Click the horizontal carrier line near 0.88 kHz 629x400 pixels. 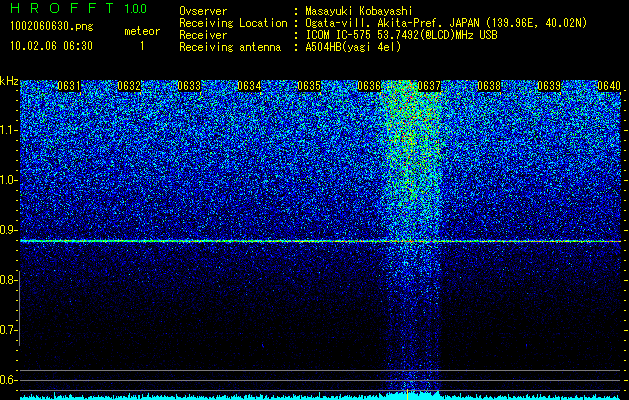pos(321,241)
